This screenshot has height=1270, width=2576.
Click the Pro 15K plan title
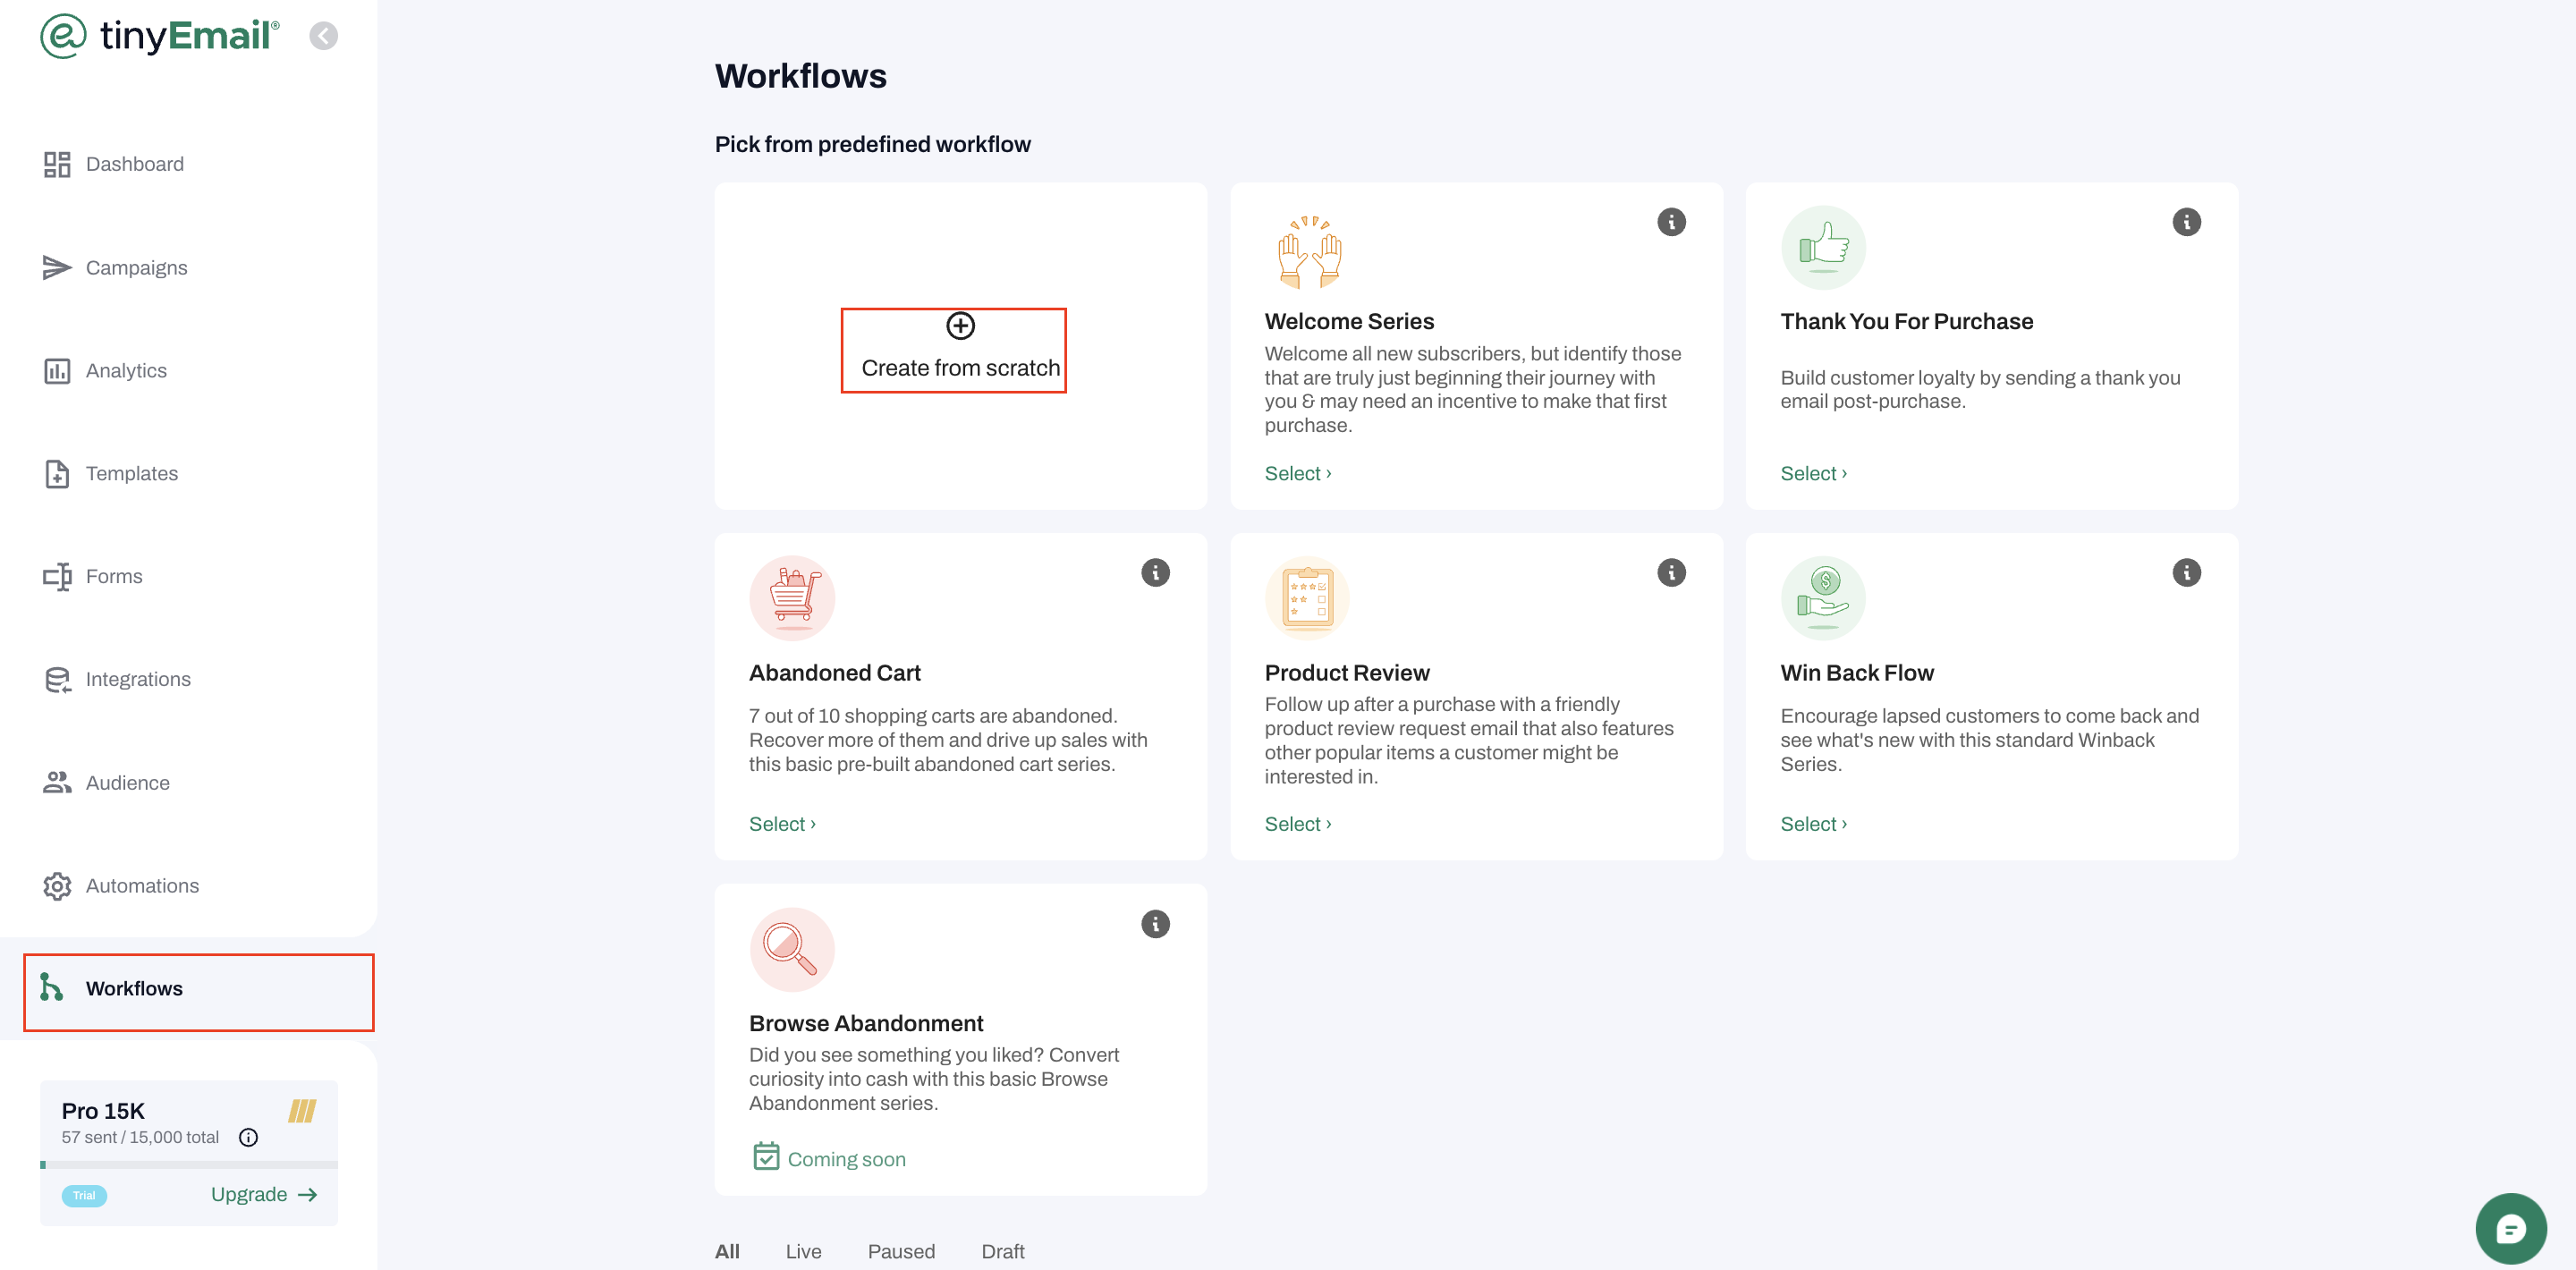(x=103, y=1110)
